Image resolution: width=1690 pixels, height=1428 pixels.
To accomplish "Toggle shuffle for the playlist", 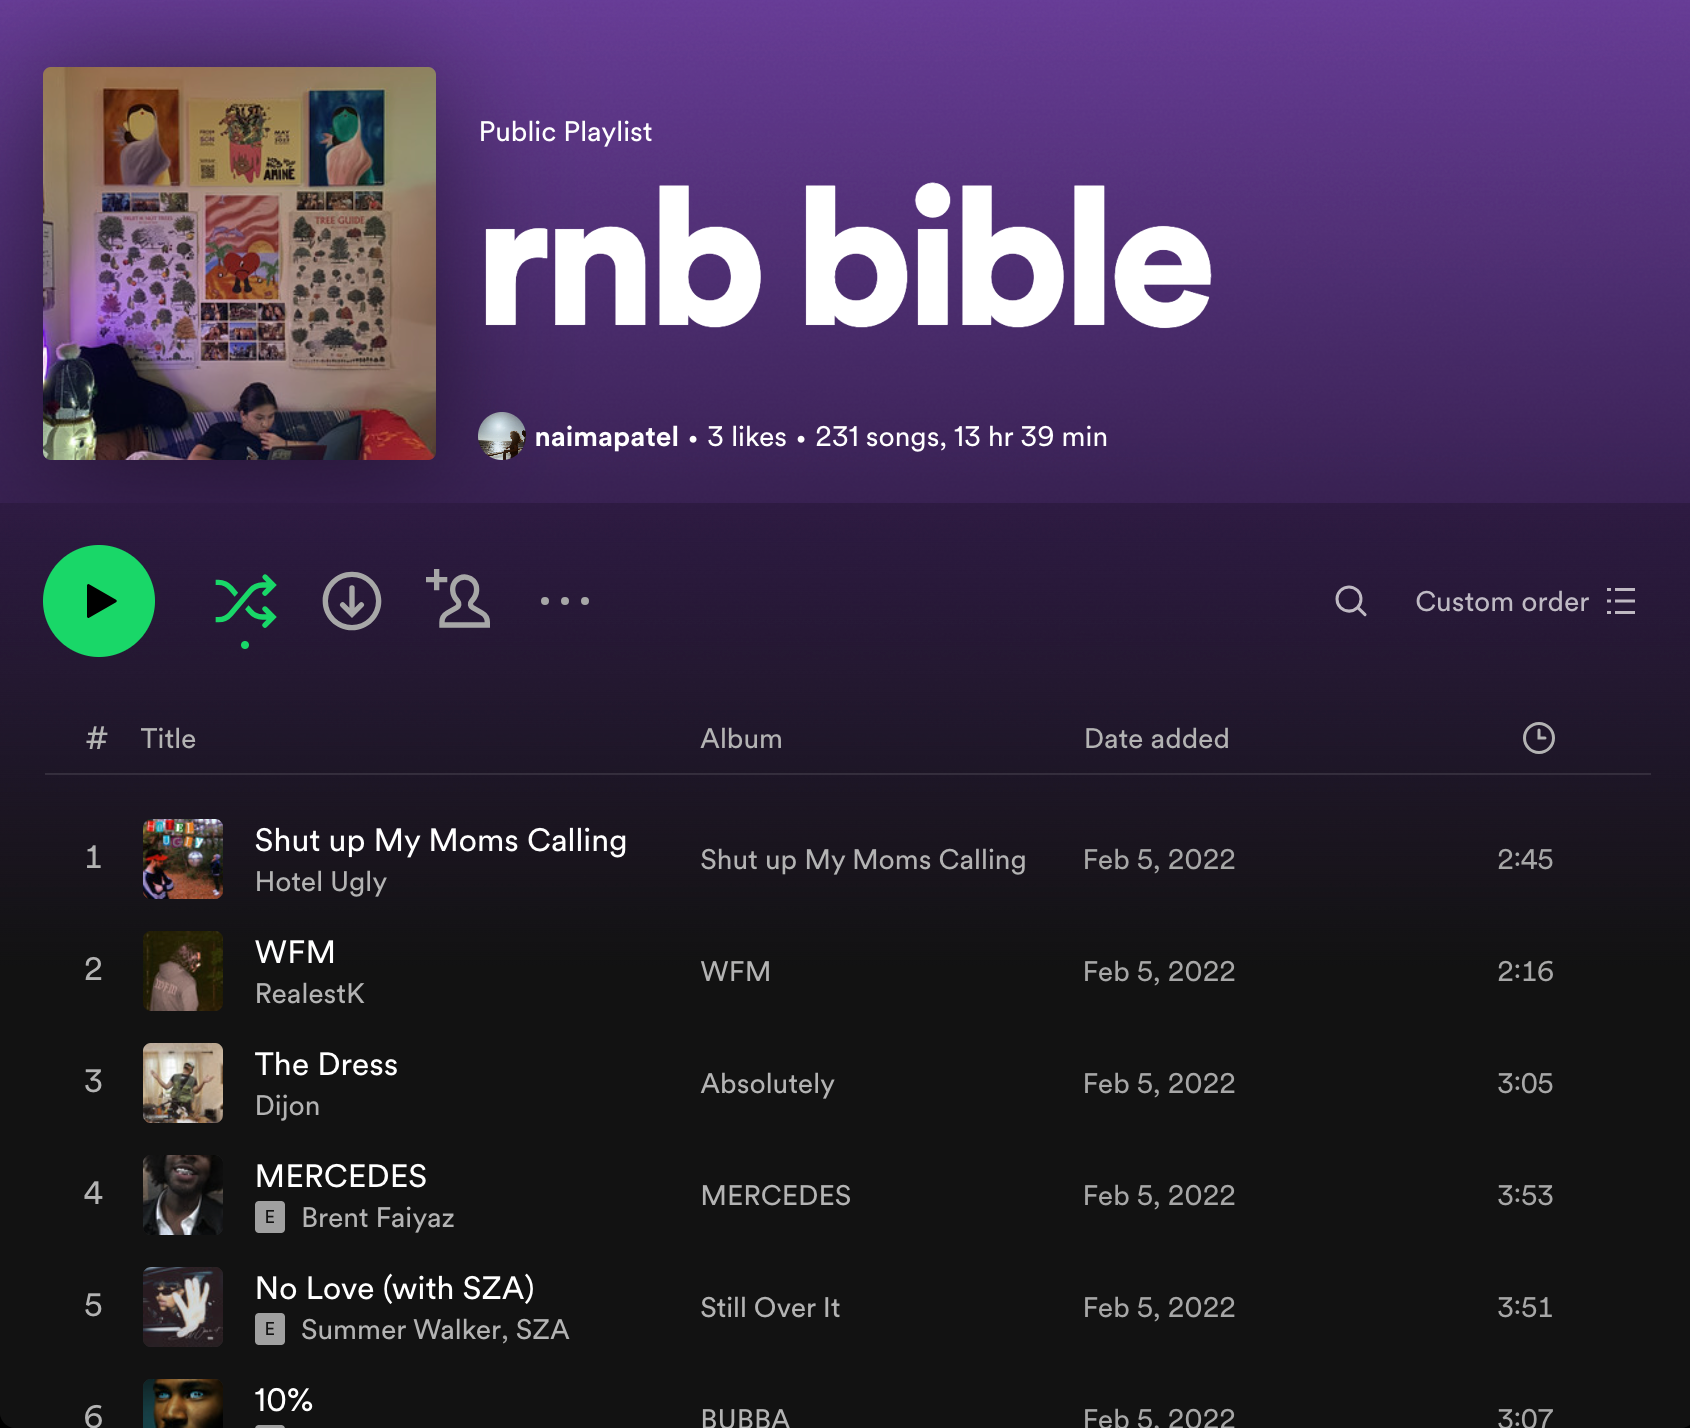I will point(245,601).
